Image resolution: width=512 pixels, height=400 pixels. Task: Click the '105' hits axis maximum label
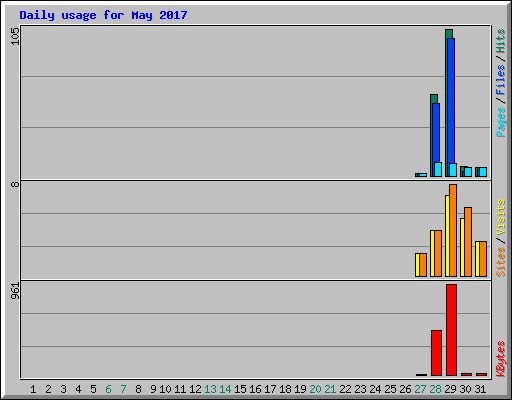[15, 36]
